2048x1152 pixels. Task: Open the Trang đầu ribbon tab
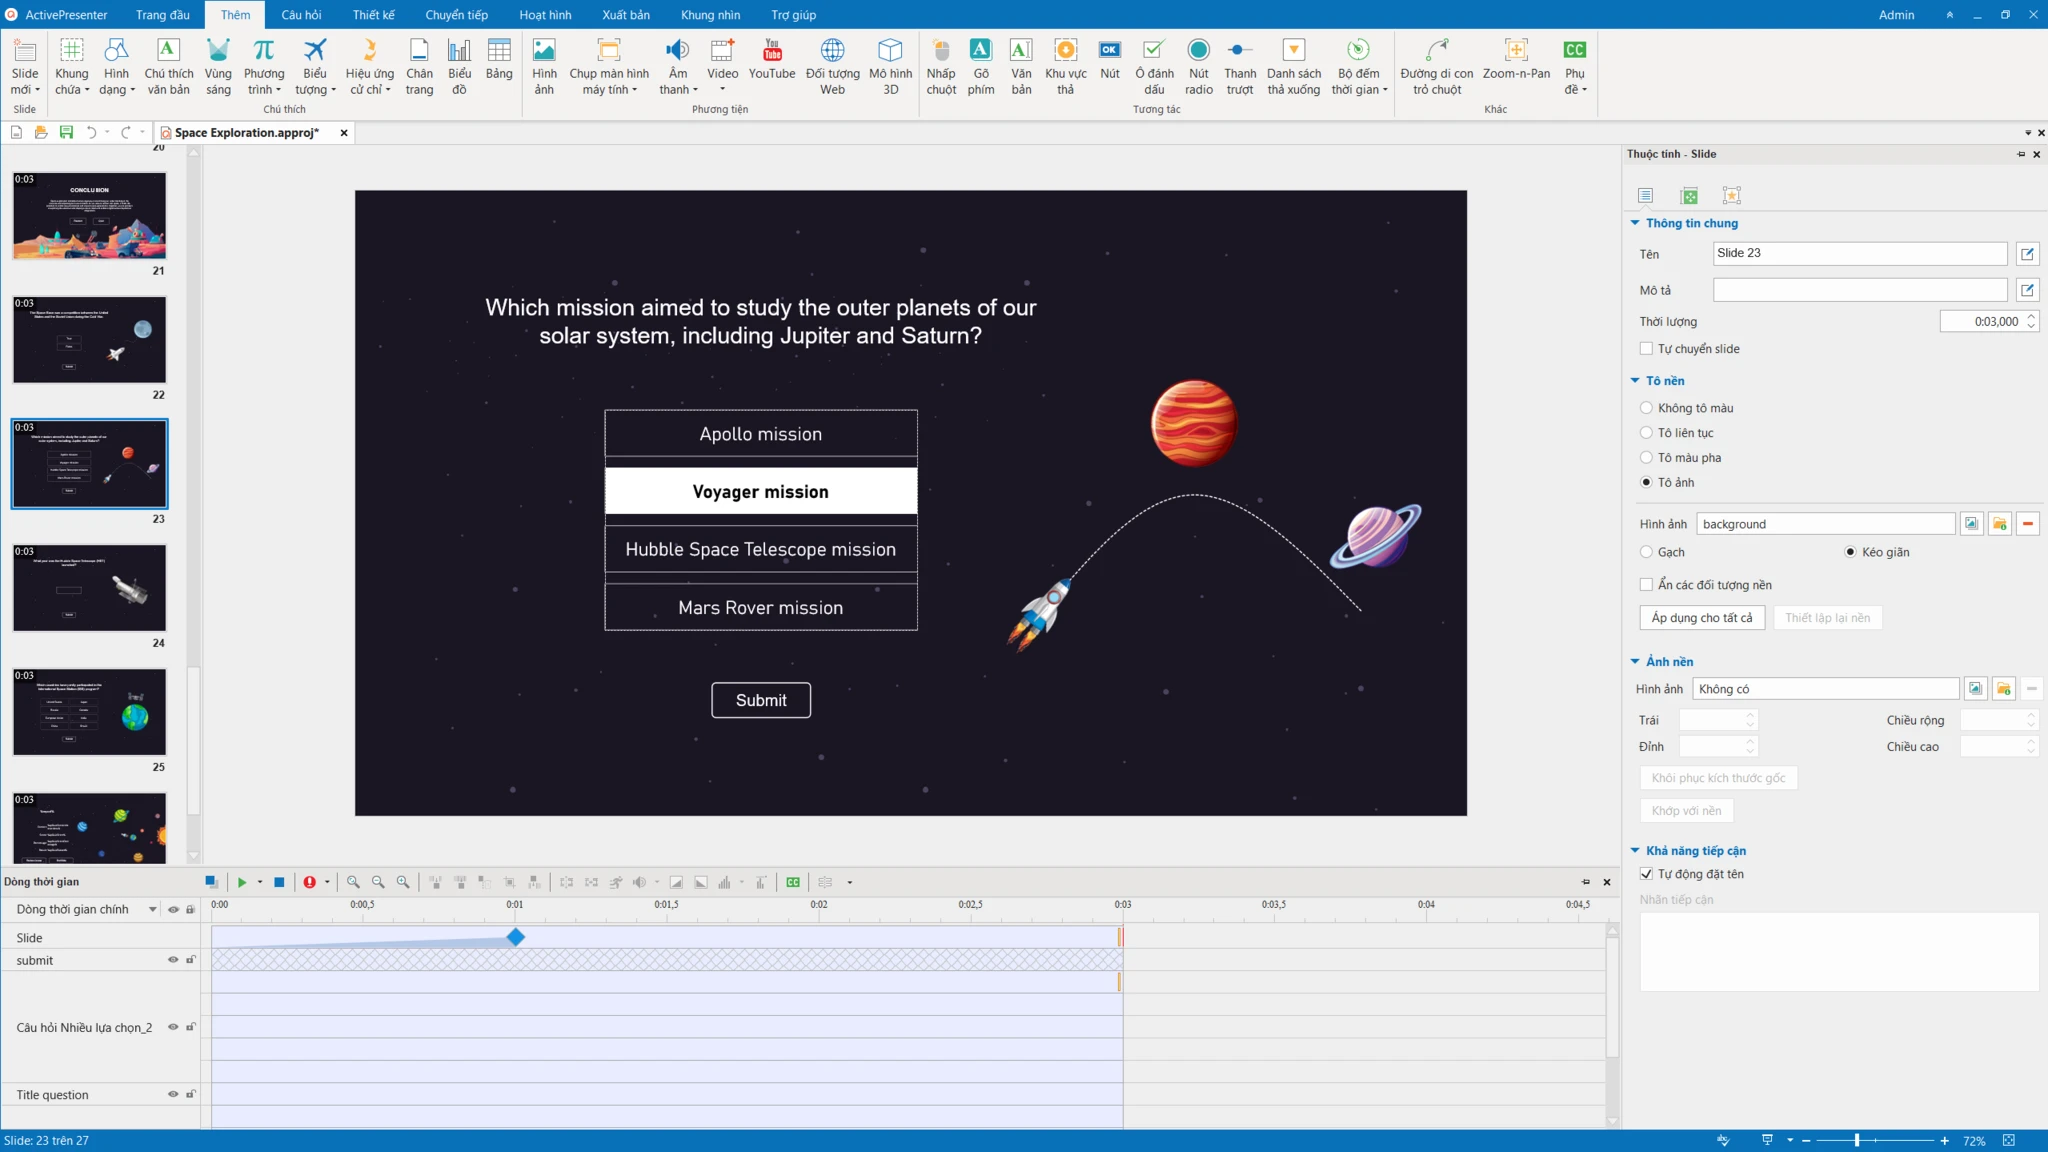point(162,15)
